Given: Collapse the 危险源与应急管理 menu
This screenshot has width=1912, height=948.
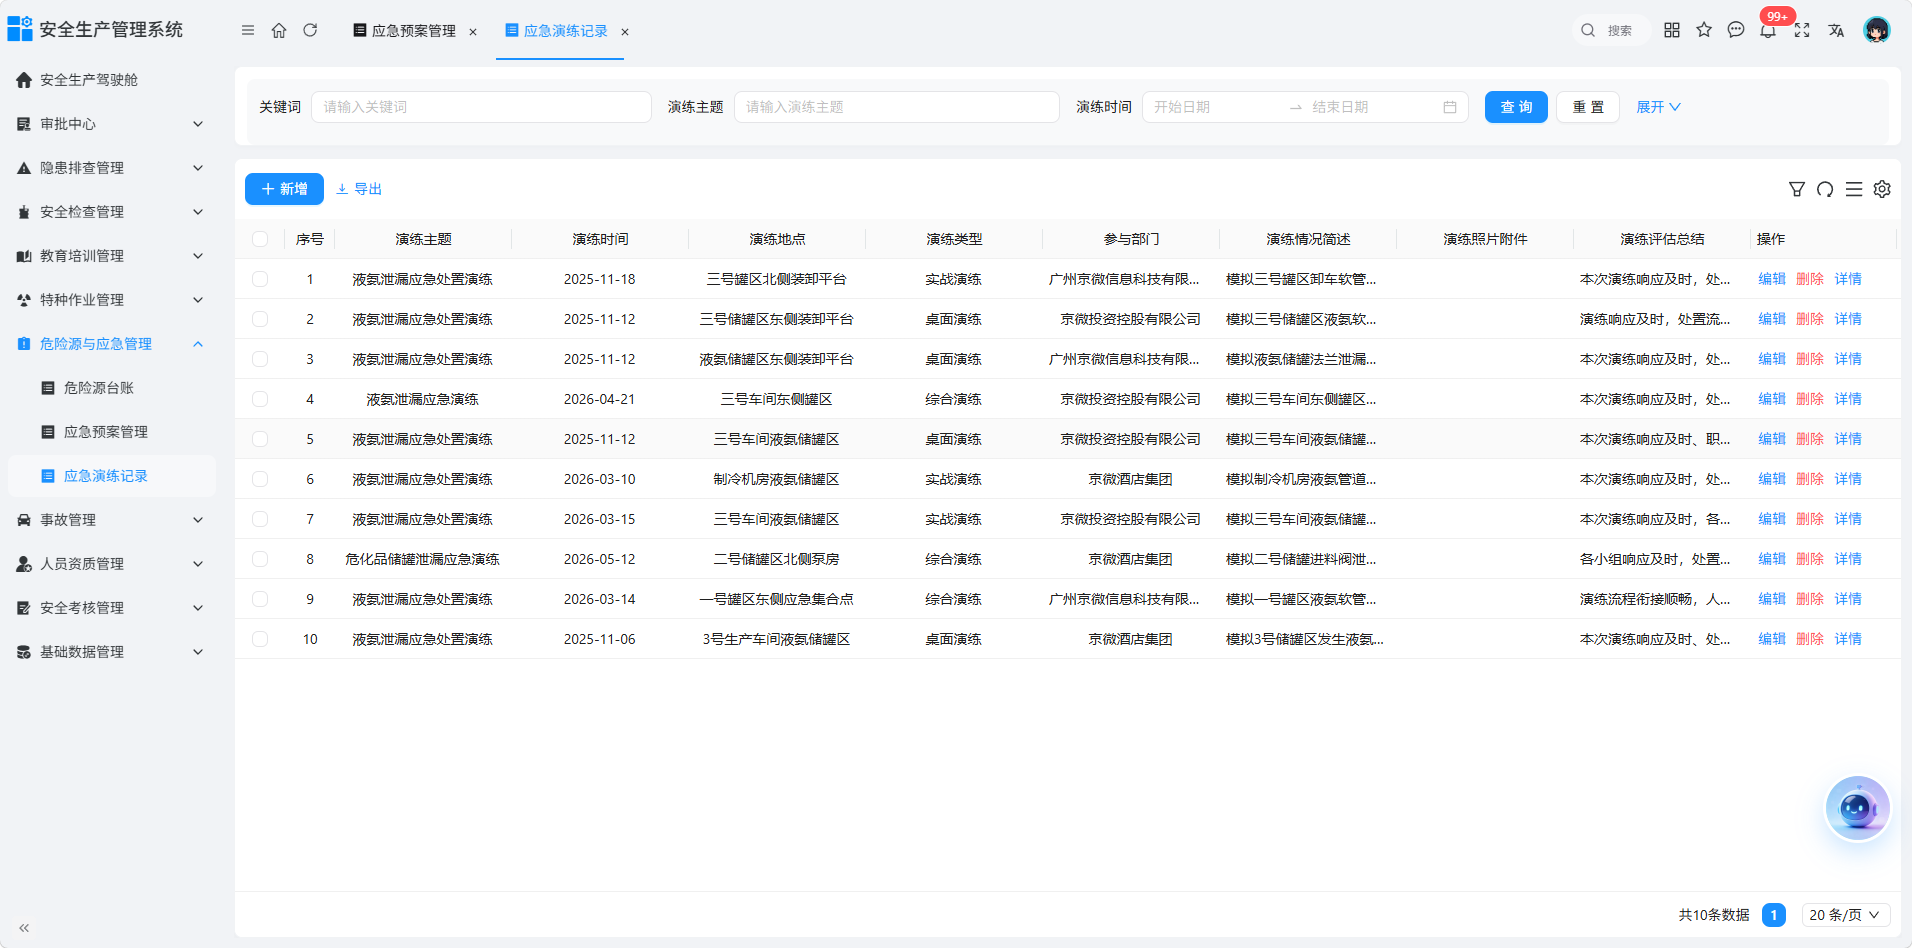Looking at the screenshot, I should 111,344.
